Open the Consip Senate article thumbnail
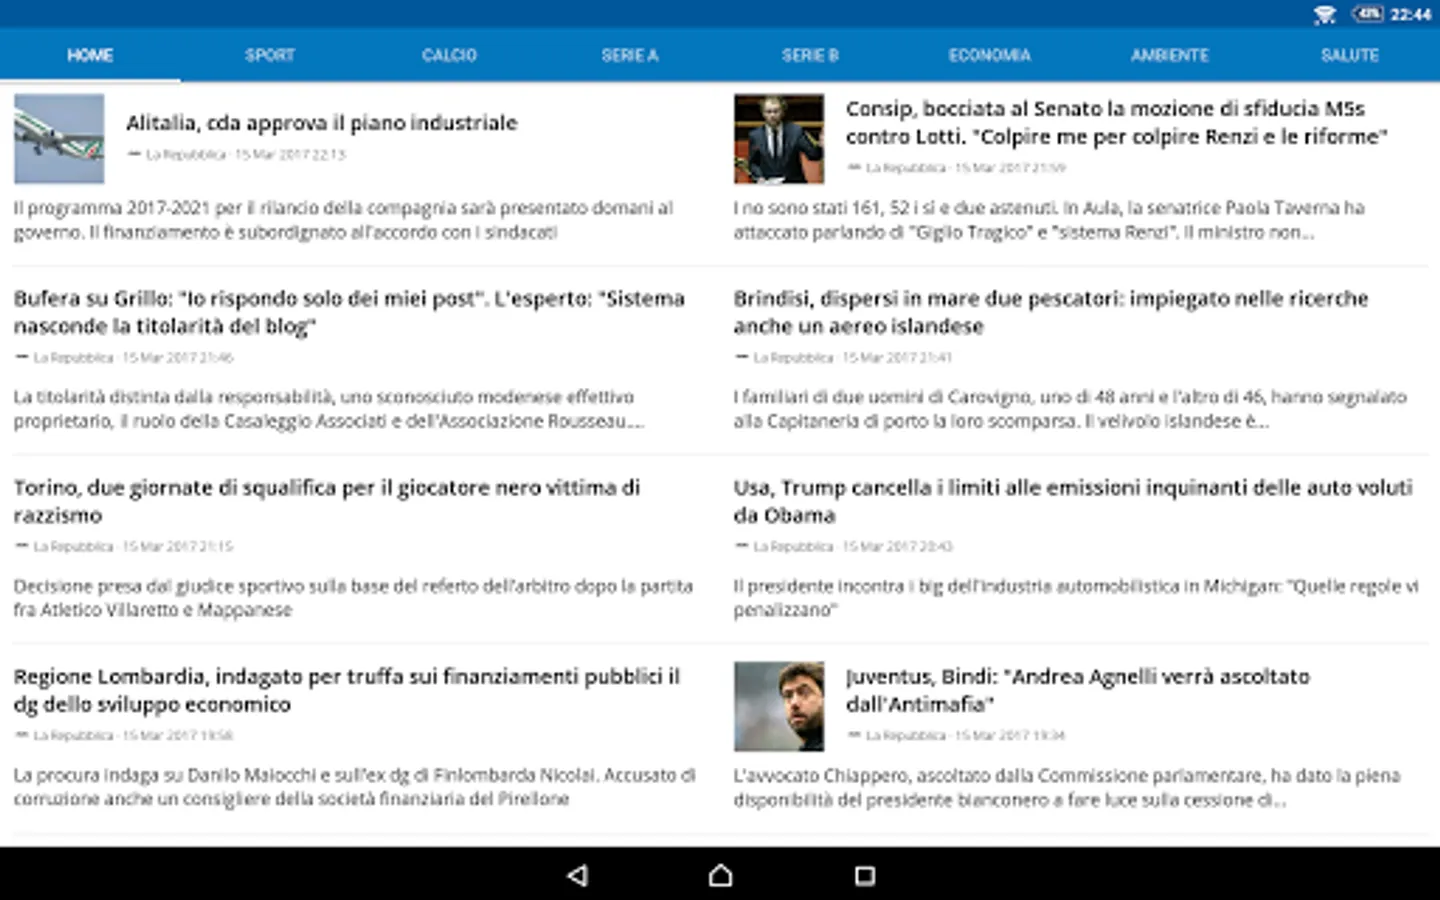 [x=779, y=139]
